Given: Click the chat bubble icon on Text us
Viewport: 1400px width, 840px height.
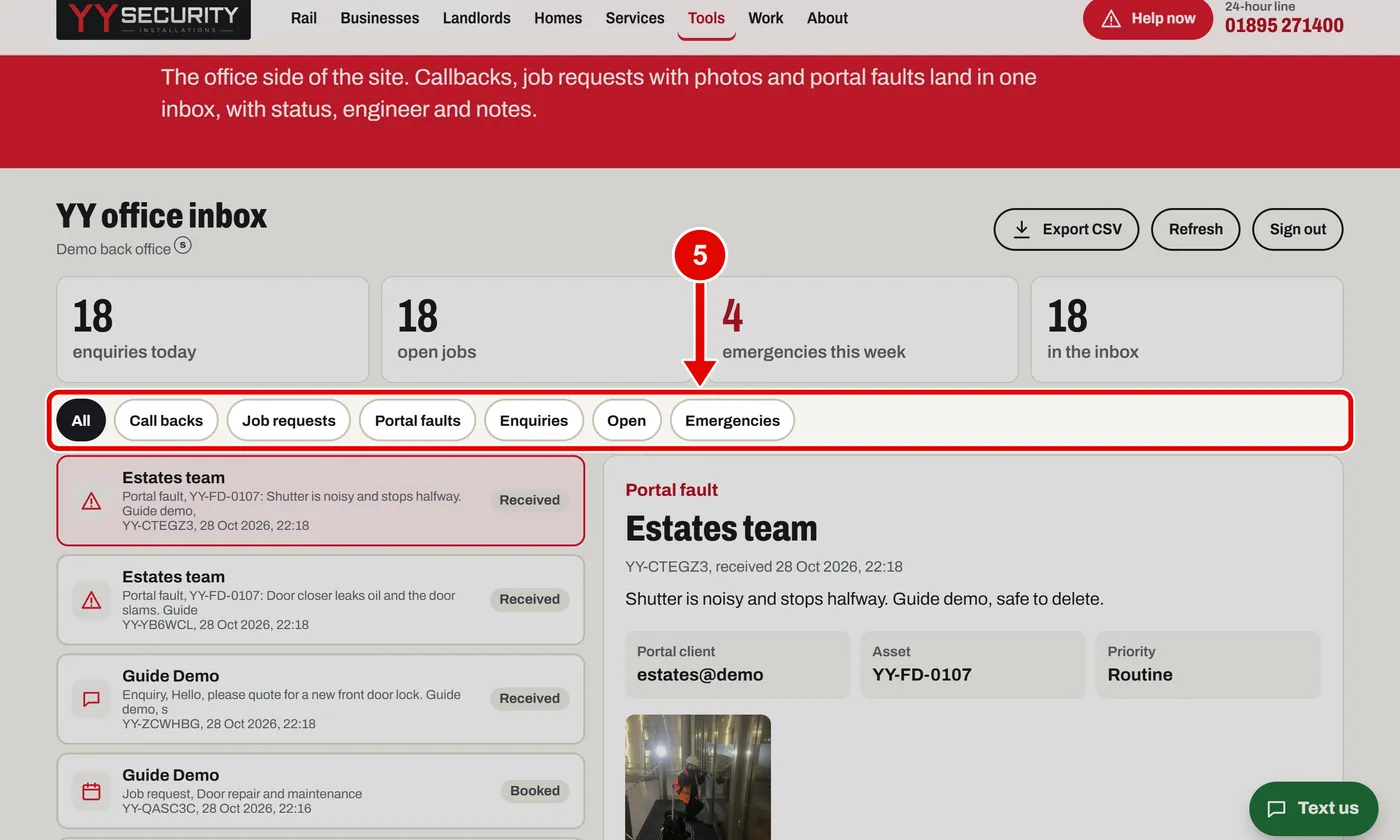Looking at the screenshot, I should (1276, 809).
